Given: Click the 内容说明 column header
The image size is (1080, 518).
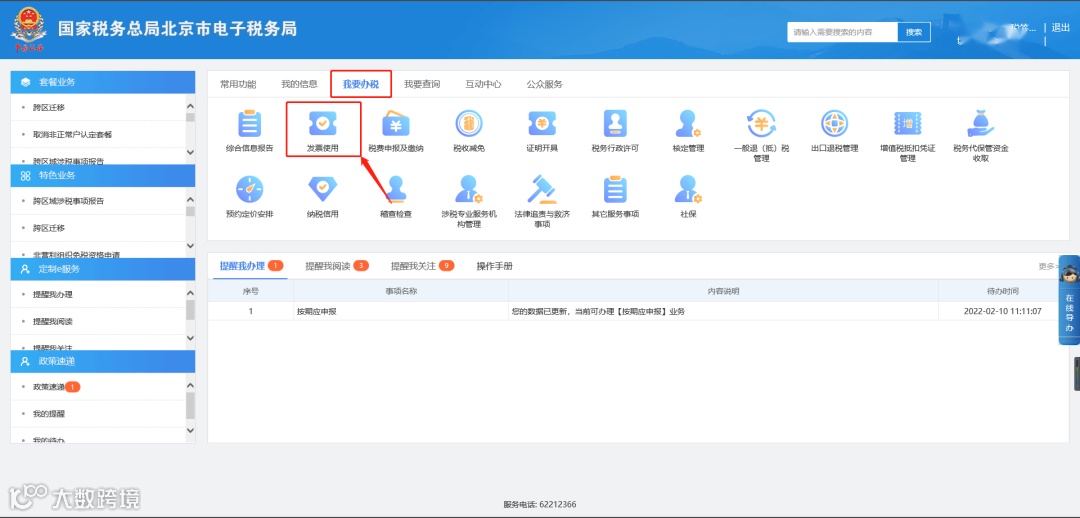Looking at the screenshot, I should [x=723, y=291].
